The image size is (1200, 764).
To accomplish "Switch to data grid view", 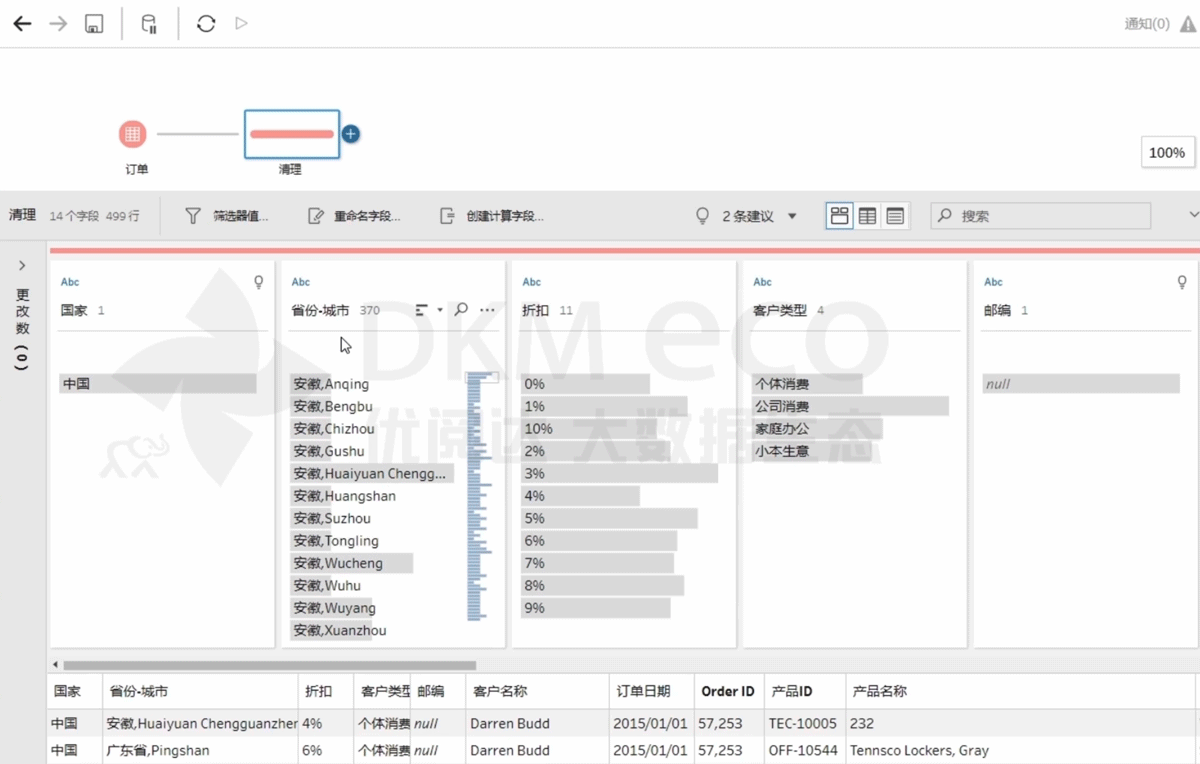I will pyautogui.click(x=867, y=216).
